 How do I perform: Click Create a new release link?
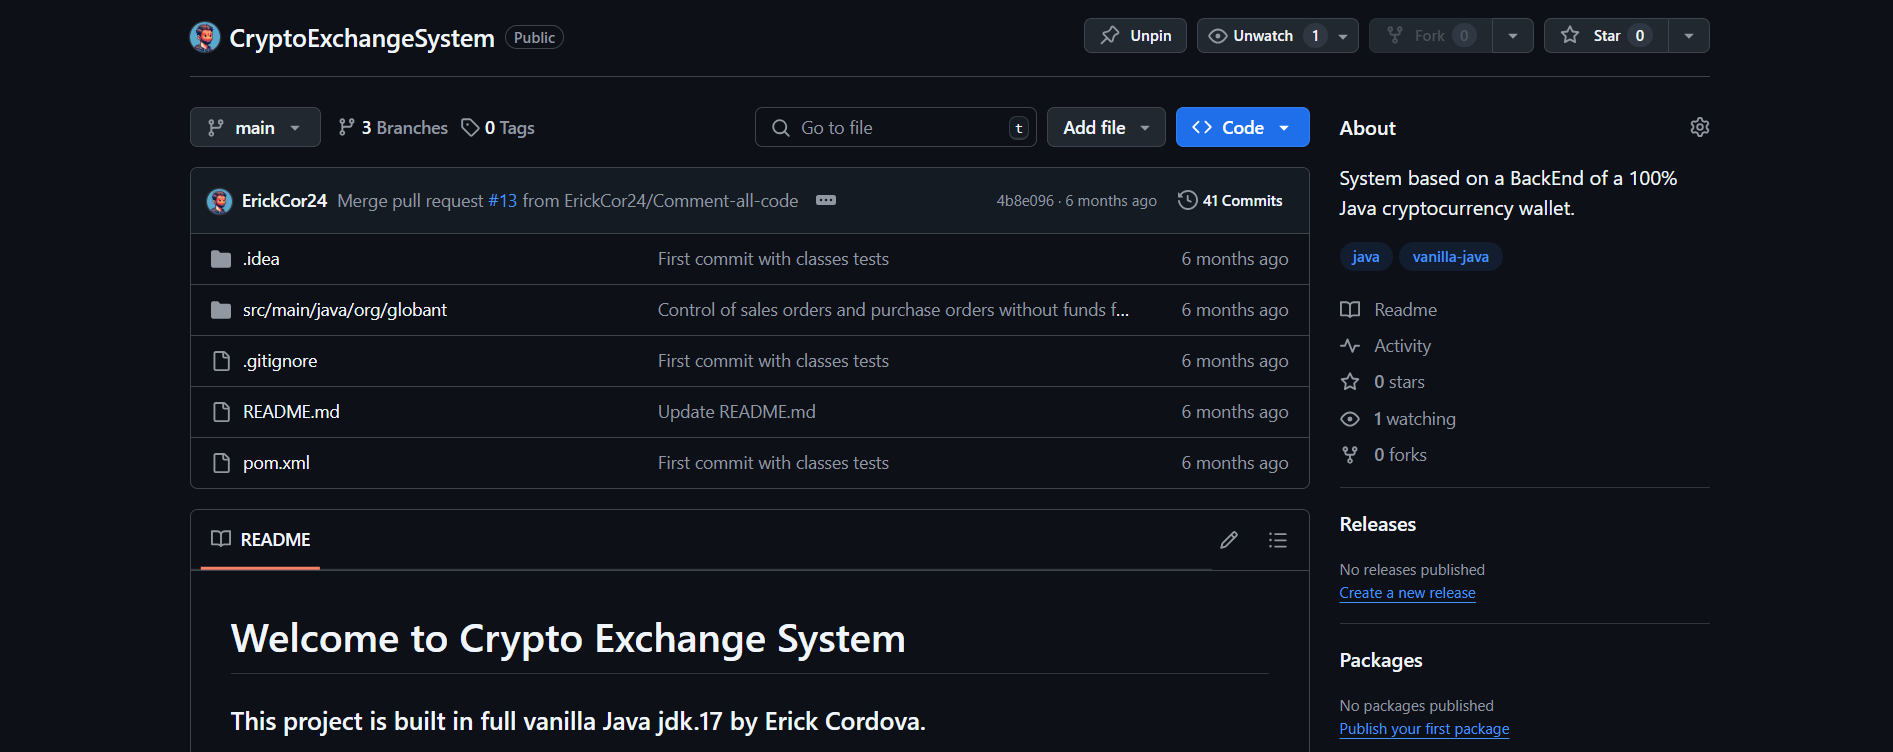[x=1407, y=593]
